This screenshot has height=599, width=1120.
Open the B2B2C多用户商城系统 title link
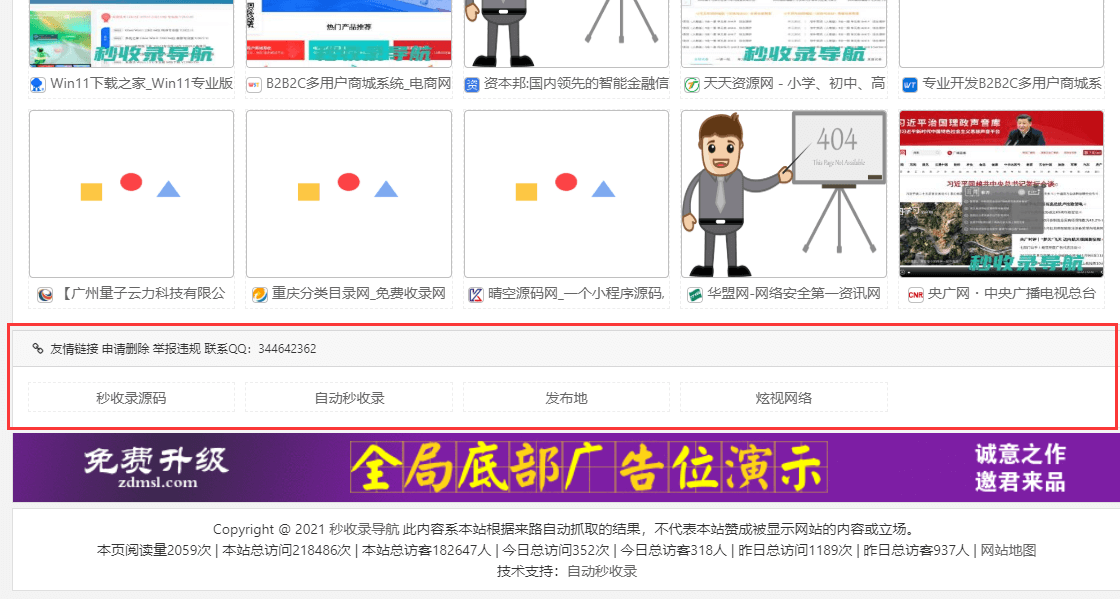[x=358, y=84]
